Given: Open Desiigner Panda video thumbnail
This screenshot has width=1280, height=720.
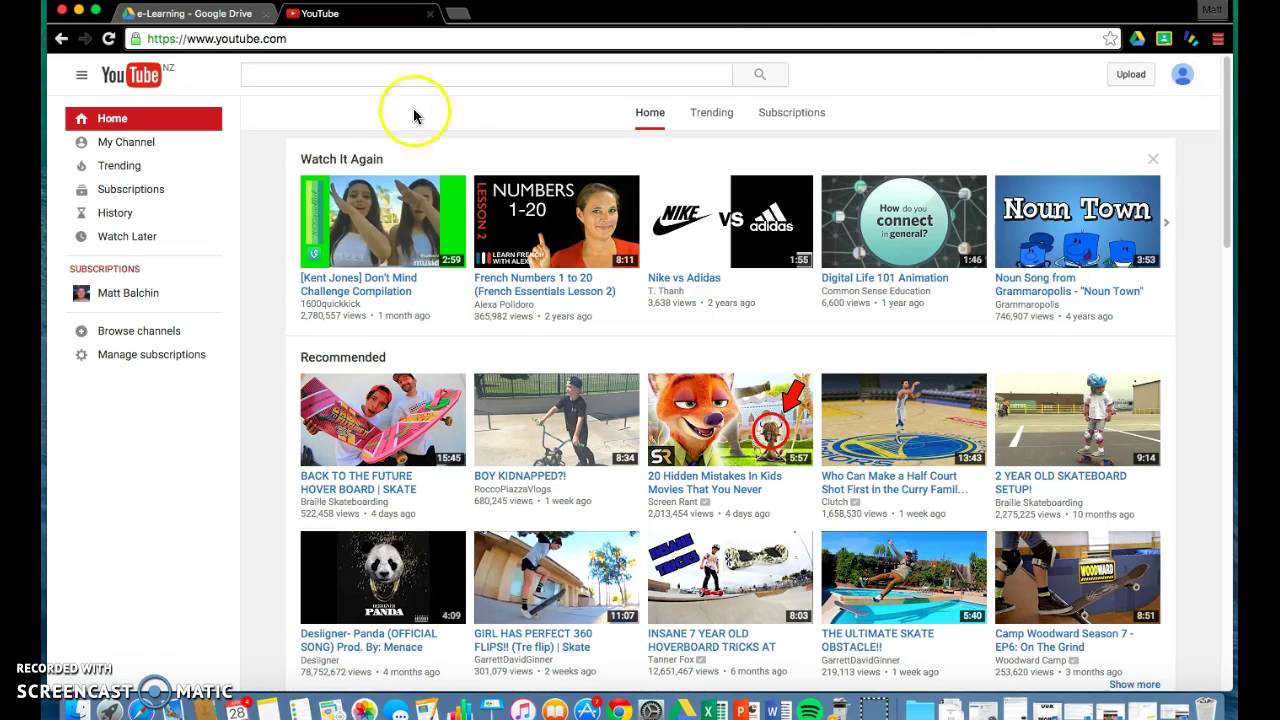Looking at the screenshot, I should coord(383,577).
